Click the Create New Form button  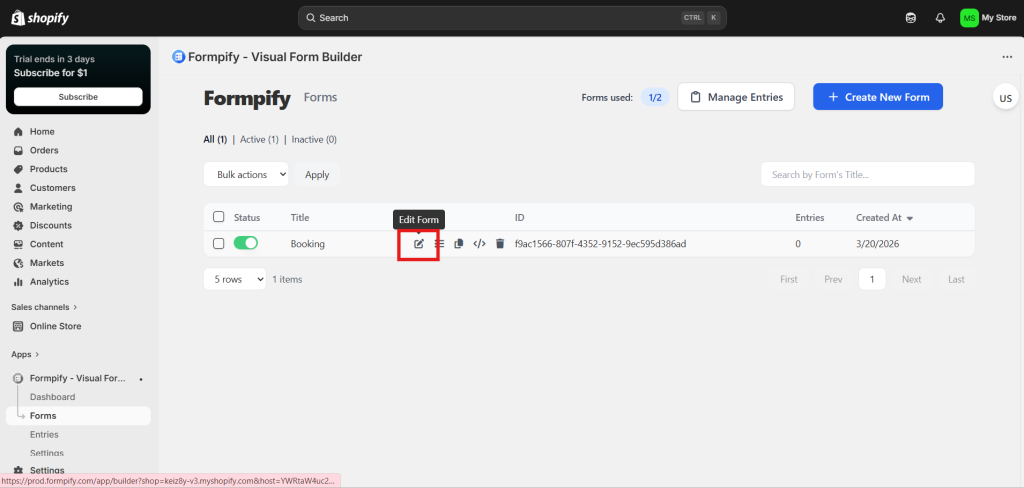click(877, 97)
